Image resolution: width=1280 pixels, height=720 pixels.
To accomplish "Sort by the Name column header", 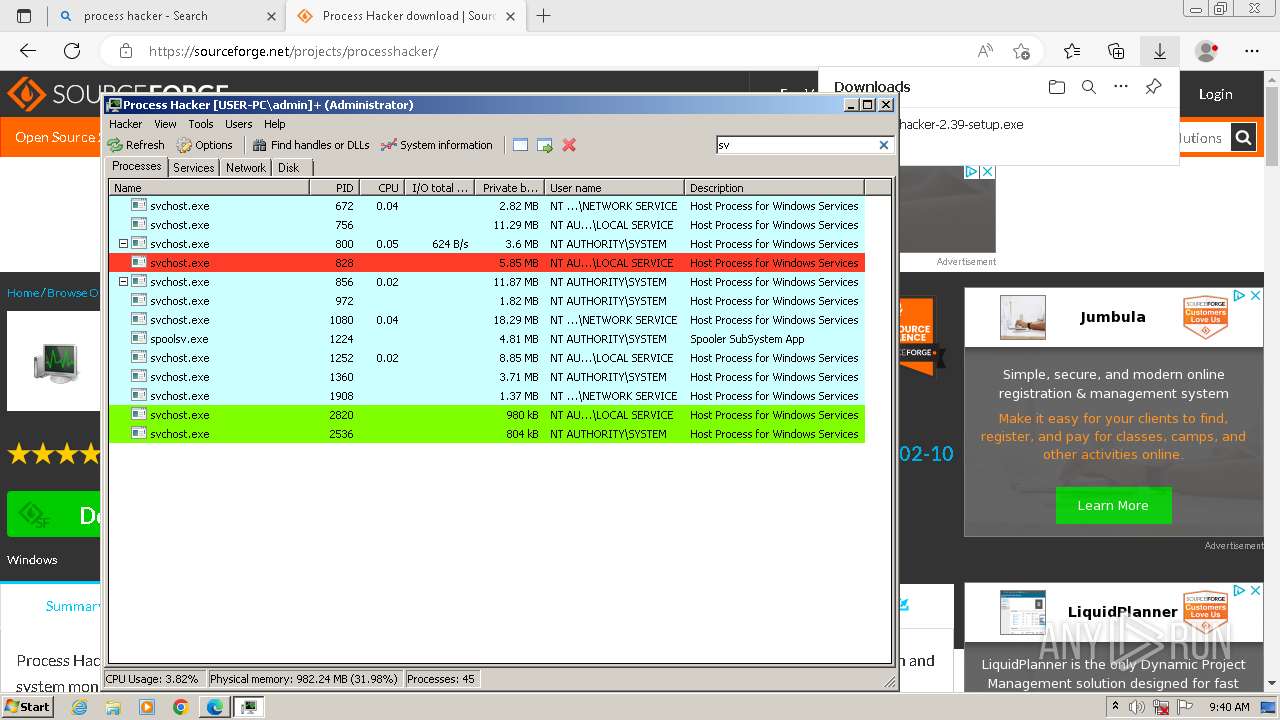I will tap(209, 188).
